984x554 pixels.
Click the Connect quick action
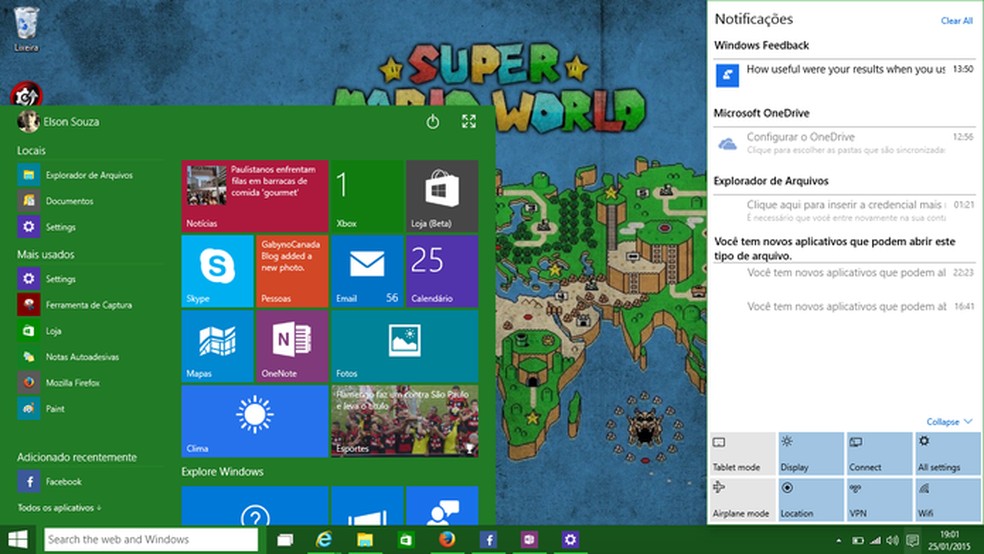click(x=879, y=453)
